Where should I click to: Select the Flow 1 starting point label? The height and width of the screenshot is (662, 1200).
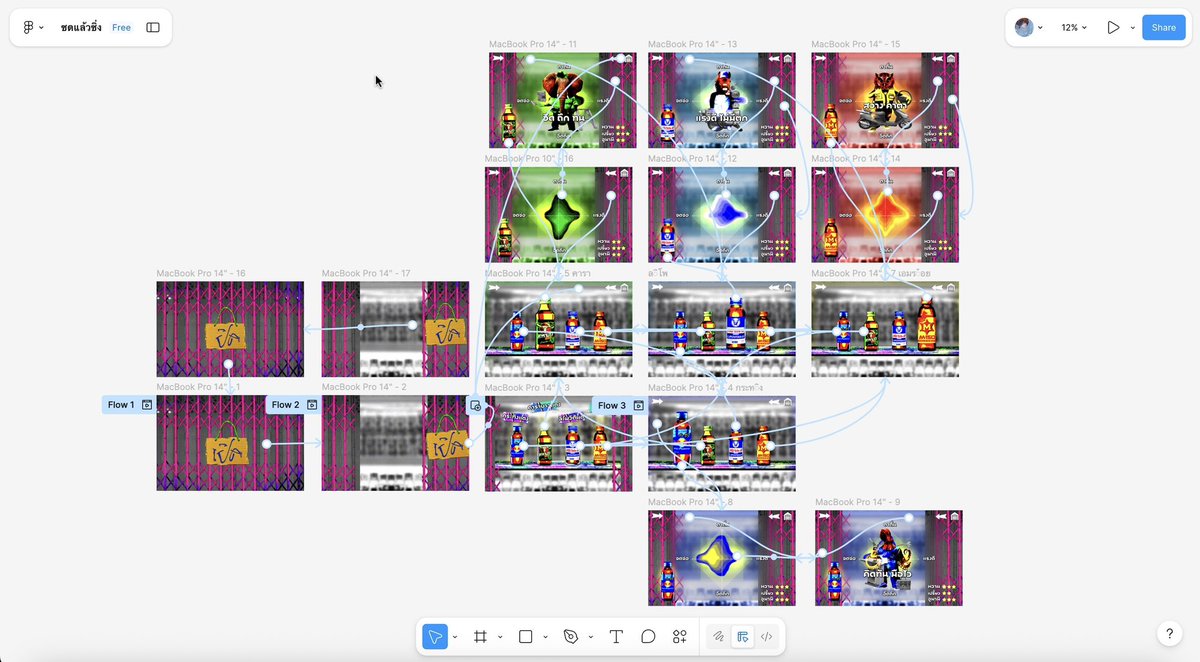(x=120, y=405)
